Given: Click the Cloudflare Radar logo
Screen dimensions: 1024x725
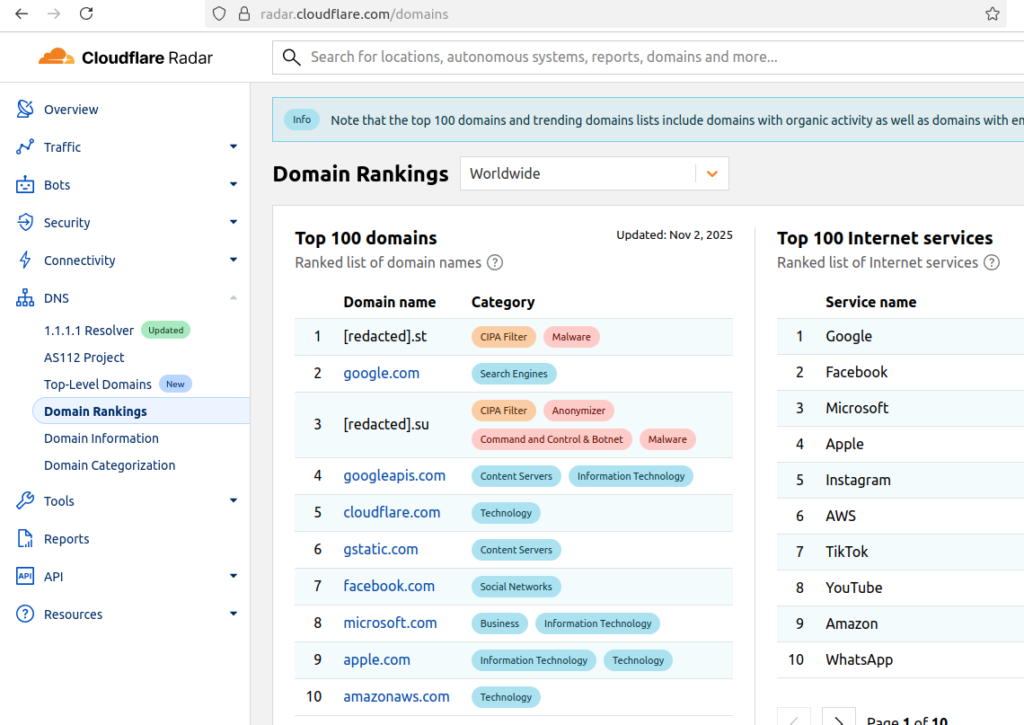Looking at the screenshot, I should [124, 57].
